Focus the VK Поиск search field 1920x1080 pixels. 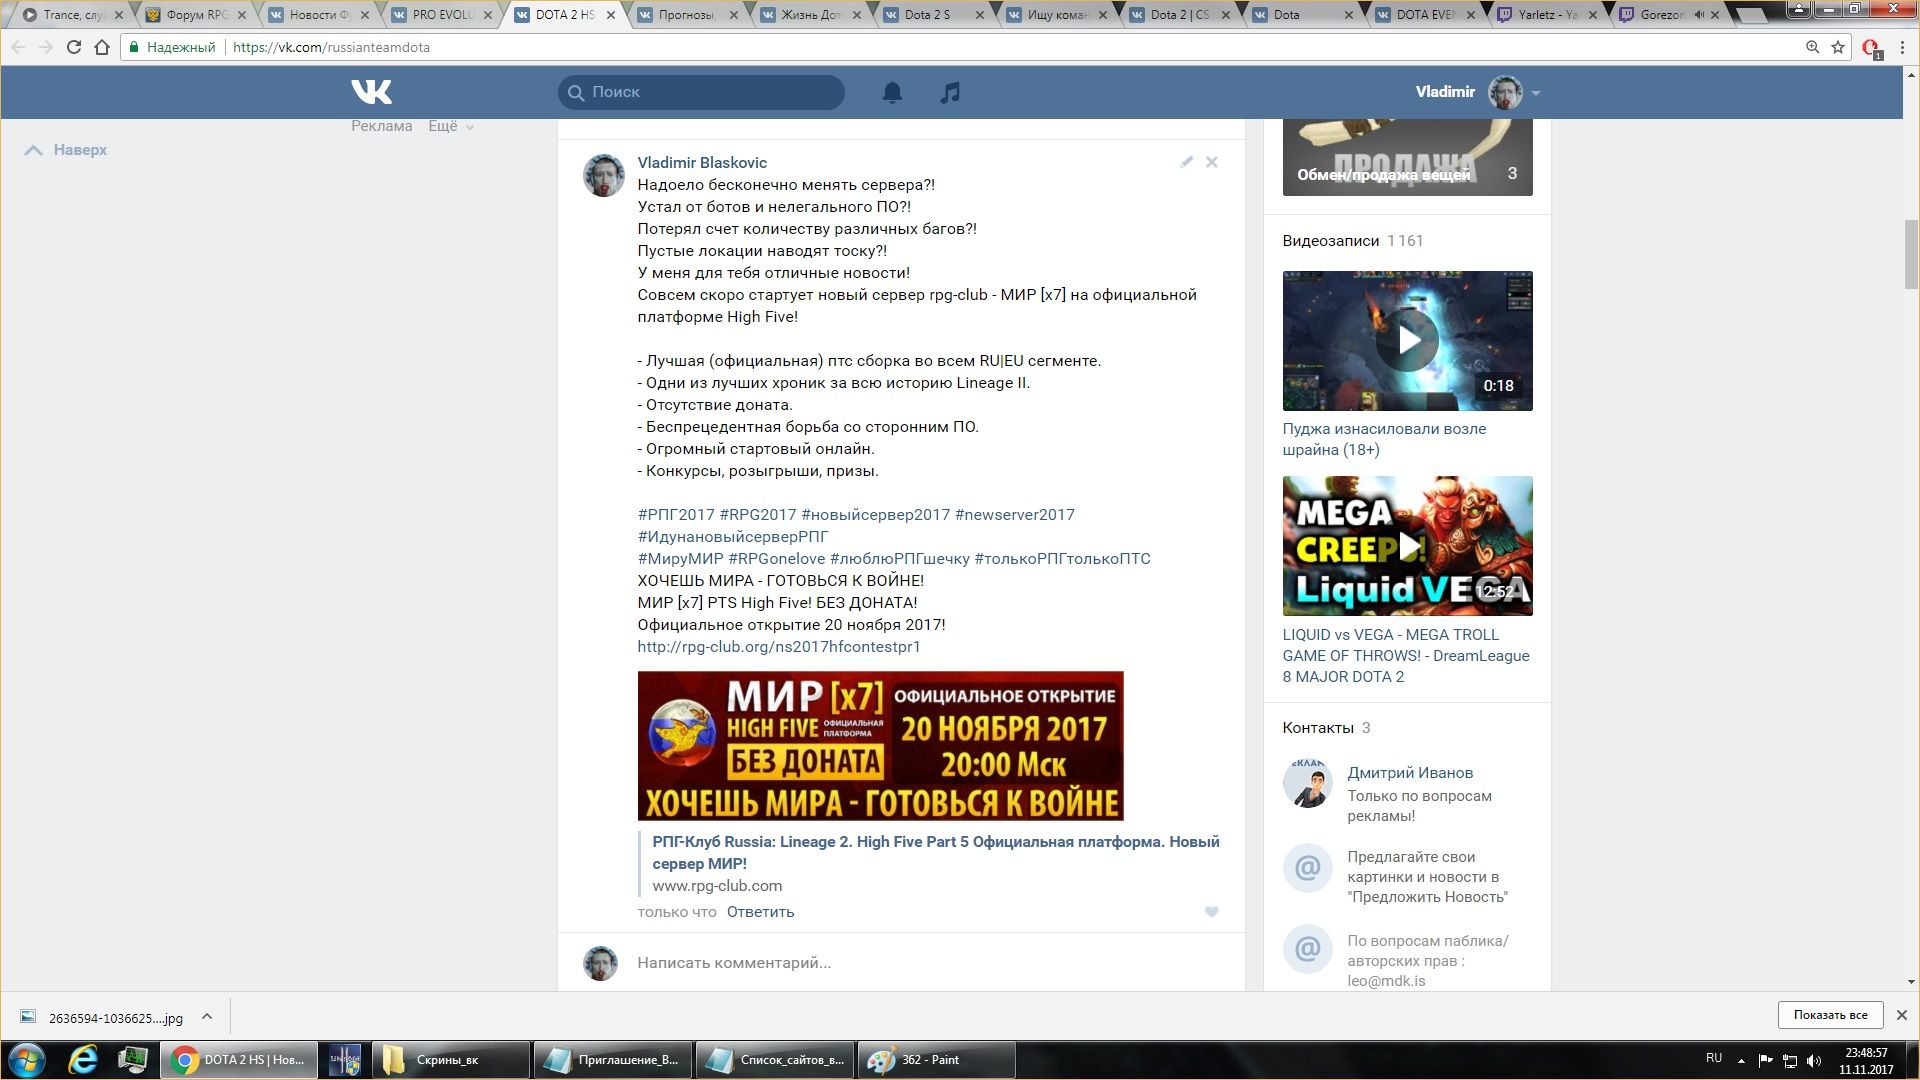click(701, 92)
